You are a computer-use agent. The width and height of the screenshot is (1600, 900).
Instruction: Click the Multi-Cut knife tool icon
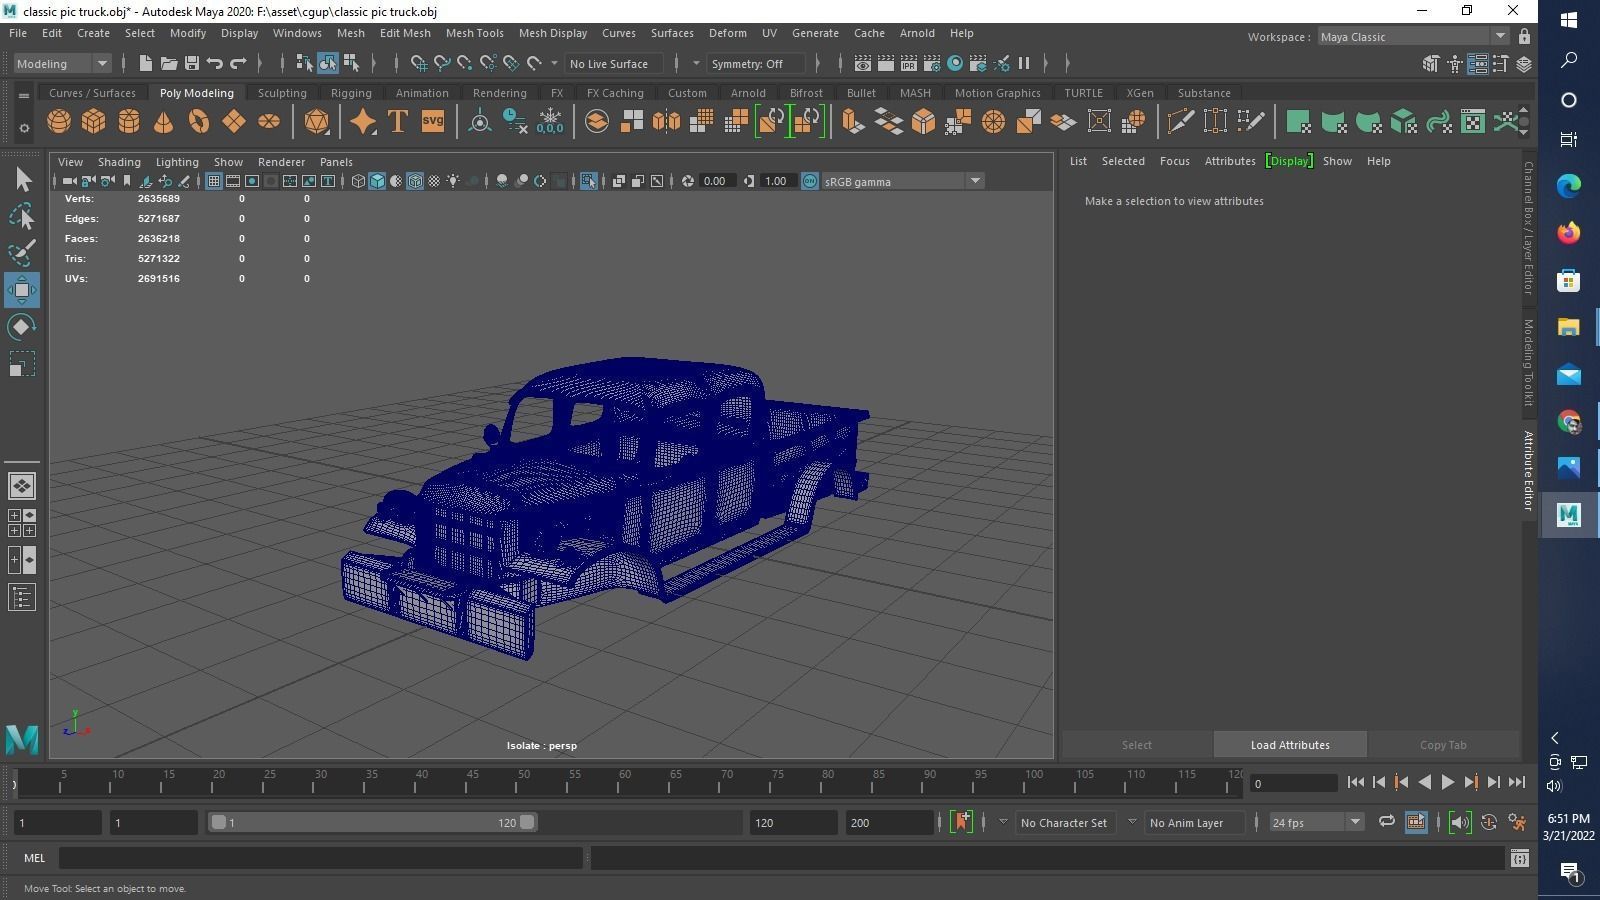pyautogui.click(x=1180, y=122)
